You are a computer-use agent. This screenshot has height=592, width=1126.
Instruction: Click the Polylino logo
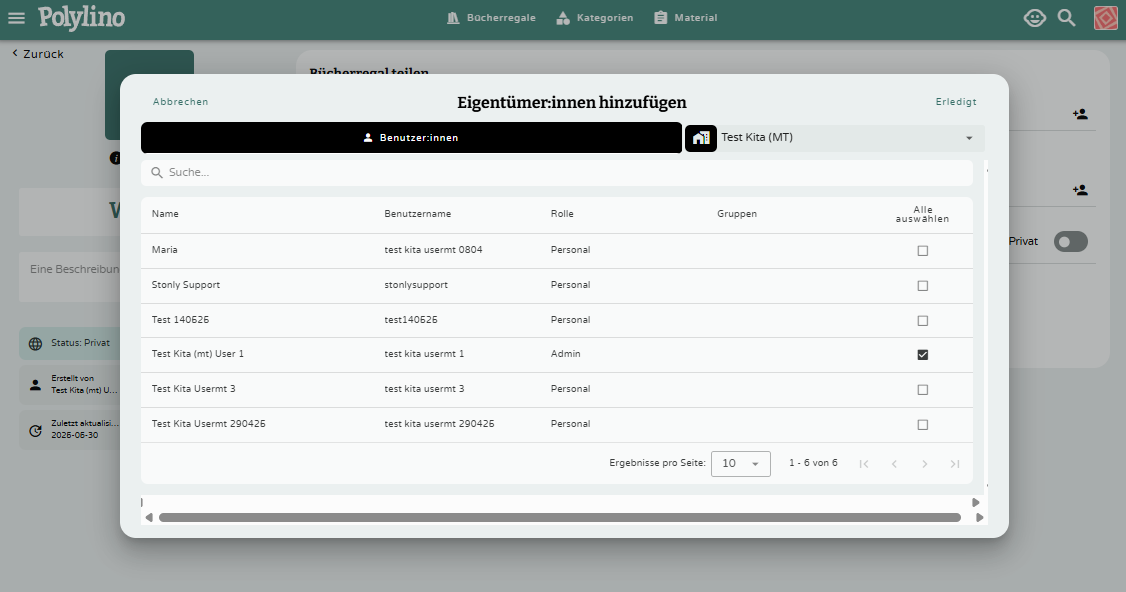click(x=81, y=18)
